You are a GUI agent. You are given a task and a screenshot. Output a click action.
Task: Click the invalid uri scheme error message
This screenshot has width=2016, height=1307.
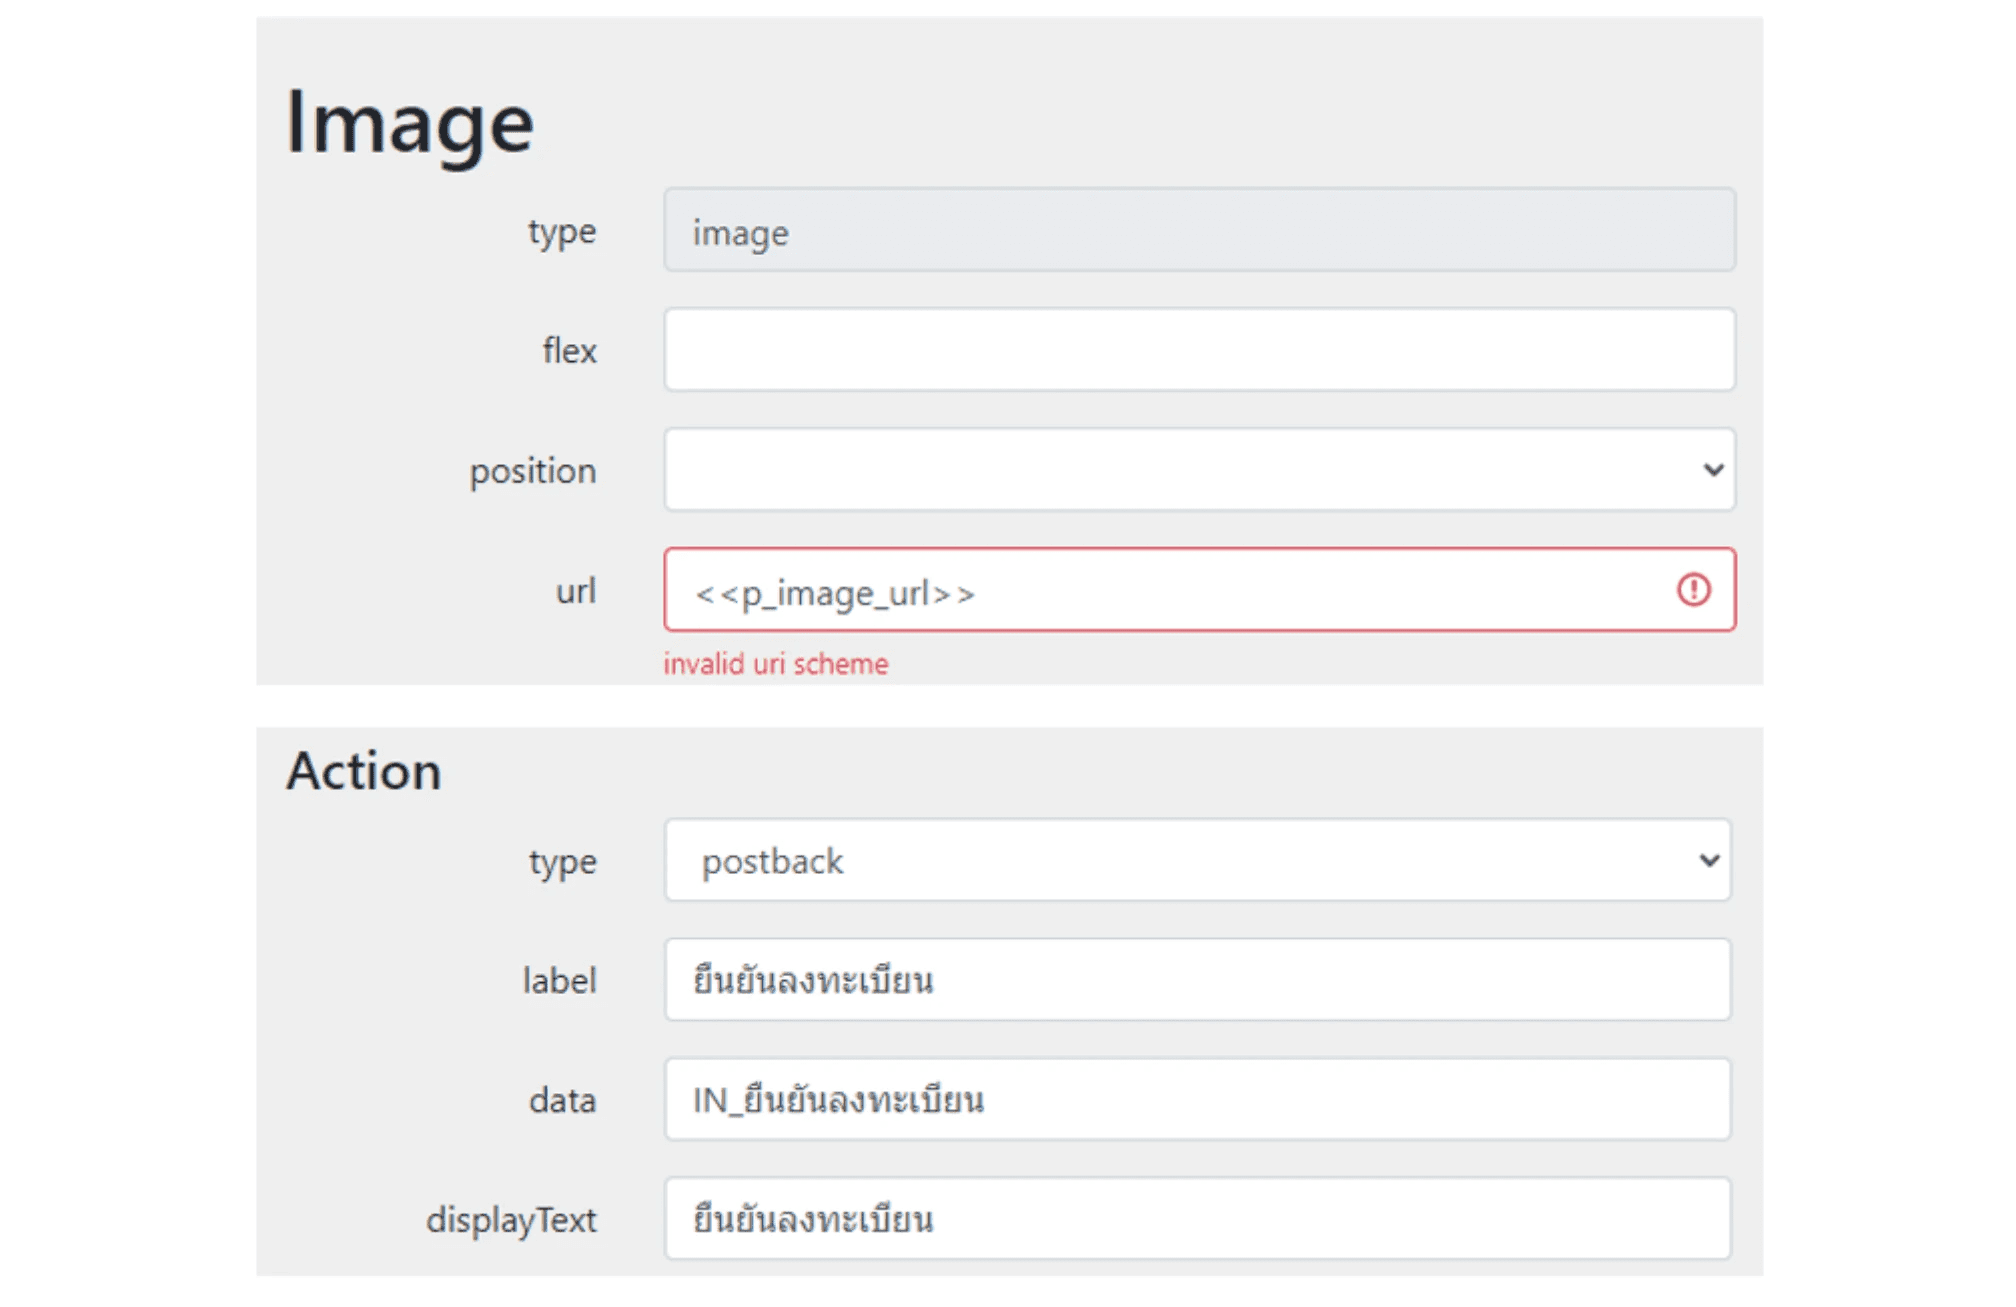coord(776,663)
